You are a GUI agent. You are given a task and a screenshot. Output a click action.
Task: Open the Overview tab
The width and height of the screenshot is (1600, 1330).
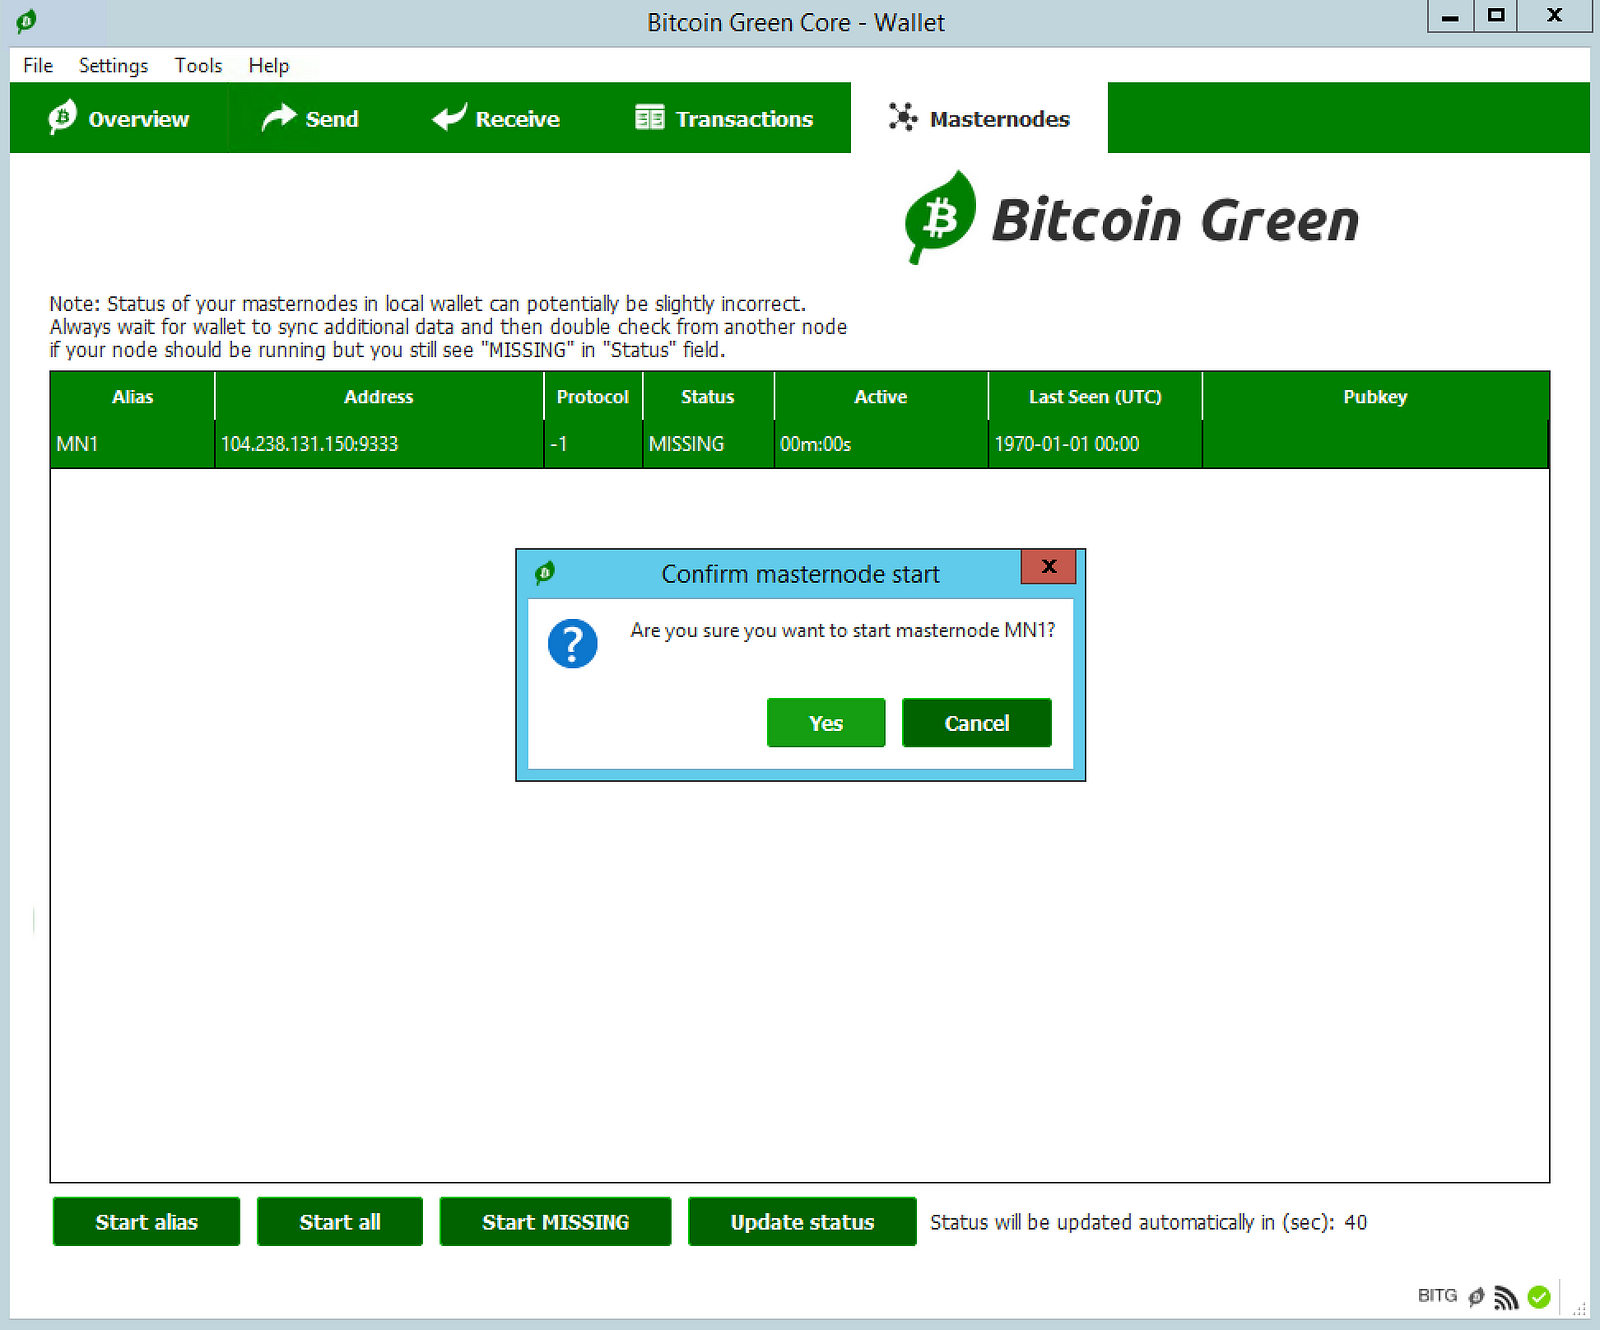(119, 118)
